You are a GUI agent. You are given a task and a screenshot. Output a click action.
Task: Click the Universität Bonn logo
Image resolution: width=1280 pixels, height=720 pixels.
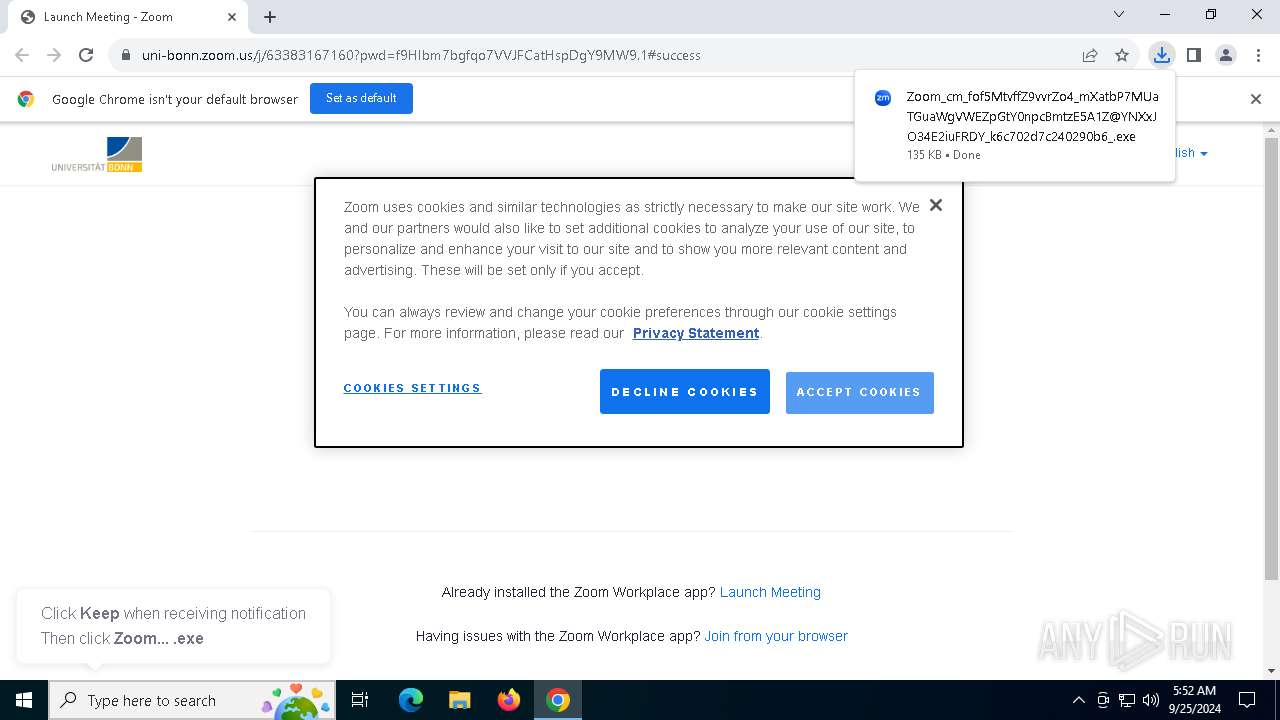(x=97, y=154)
